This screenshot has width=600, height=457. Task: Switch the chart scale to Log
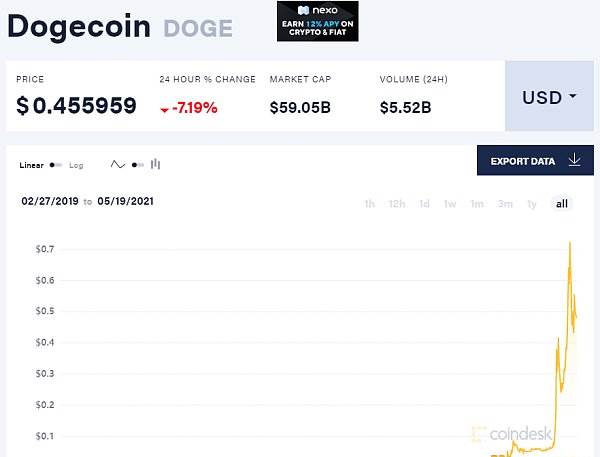pos(76,165)
